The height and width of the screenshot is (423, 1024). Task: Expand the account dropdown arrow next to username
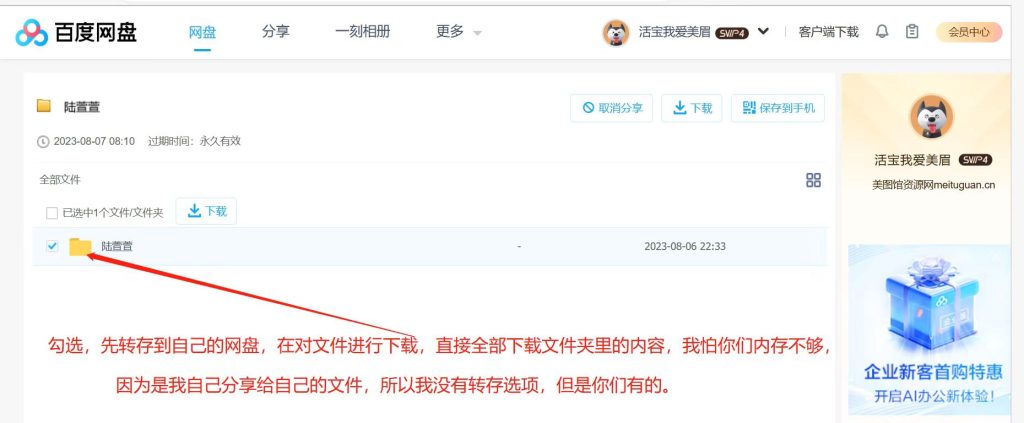click(x=763, y=31)
